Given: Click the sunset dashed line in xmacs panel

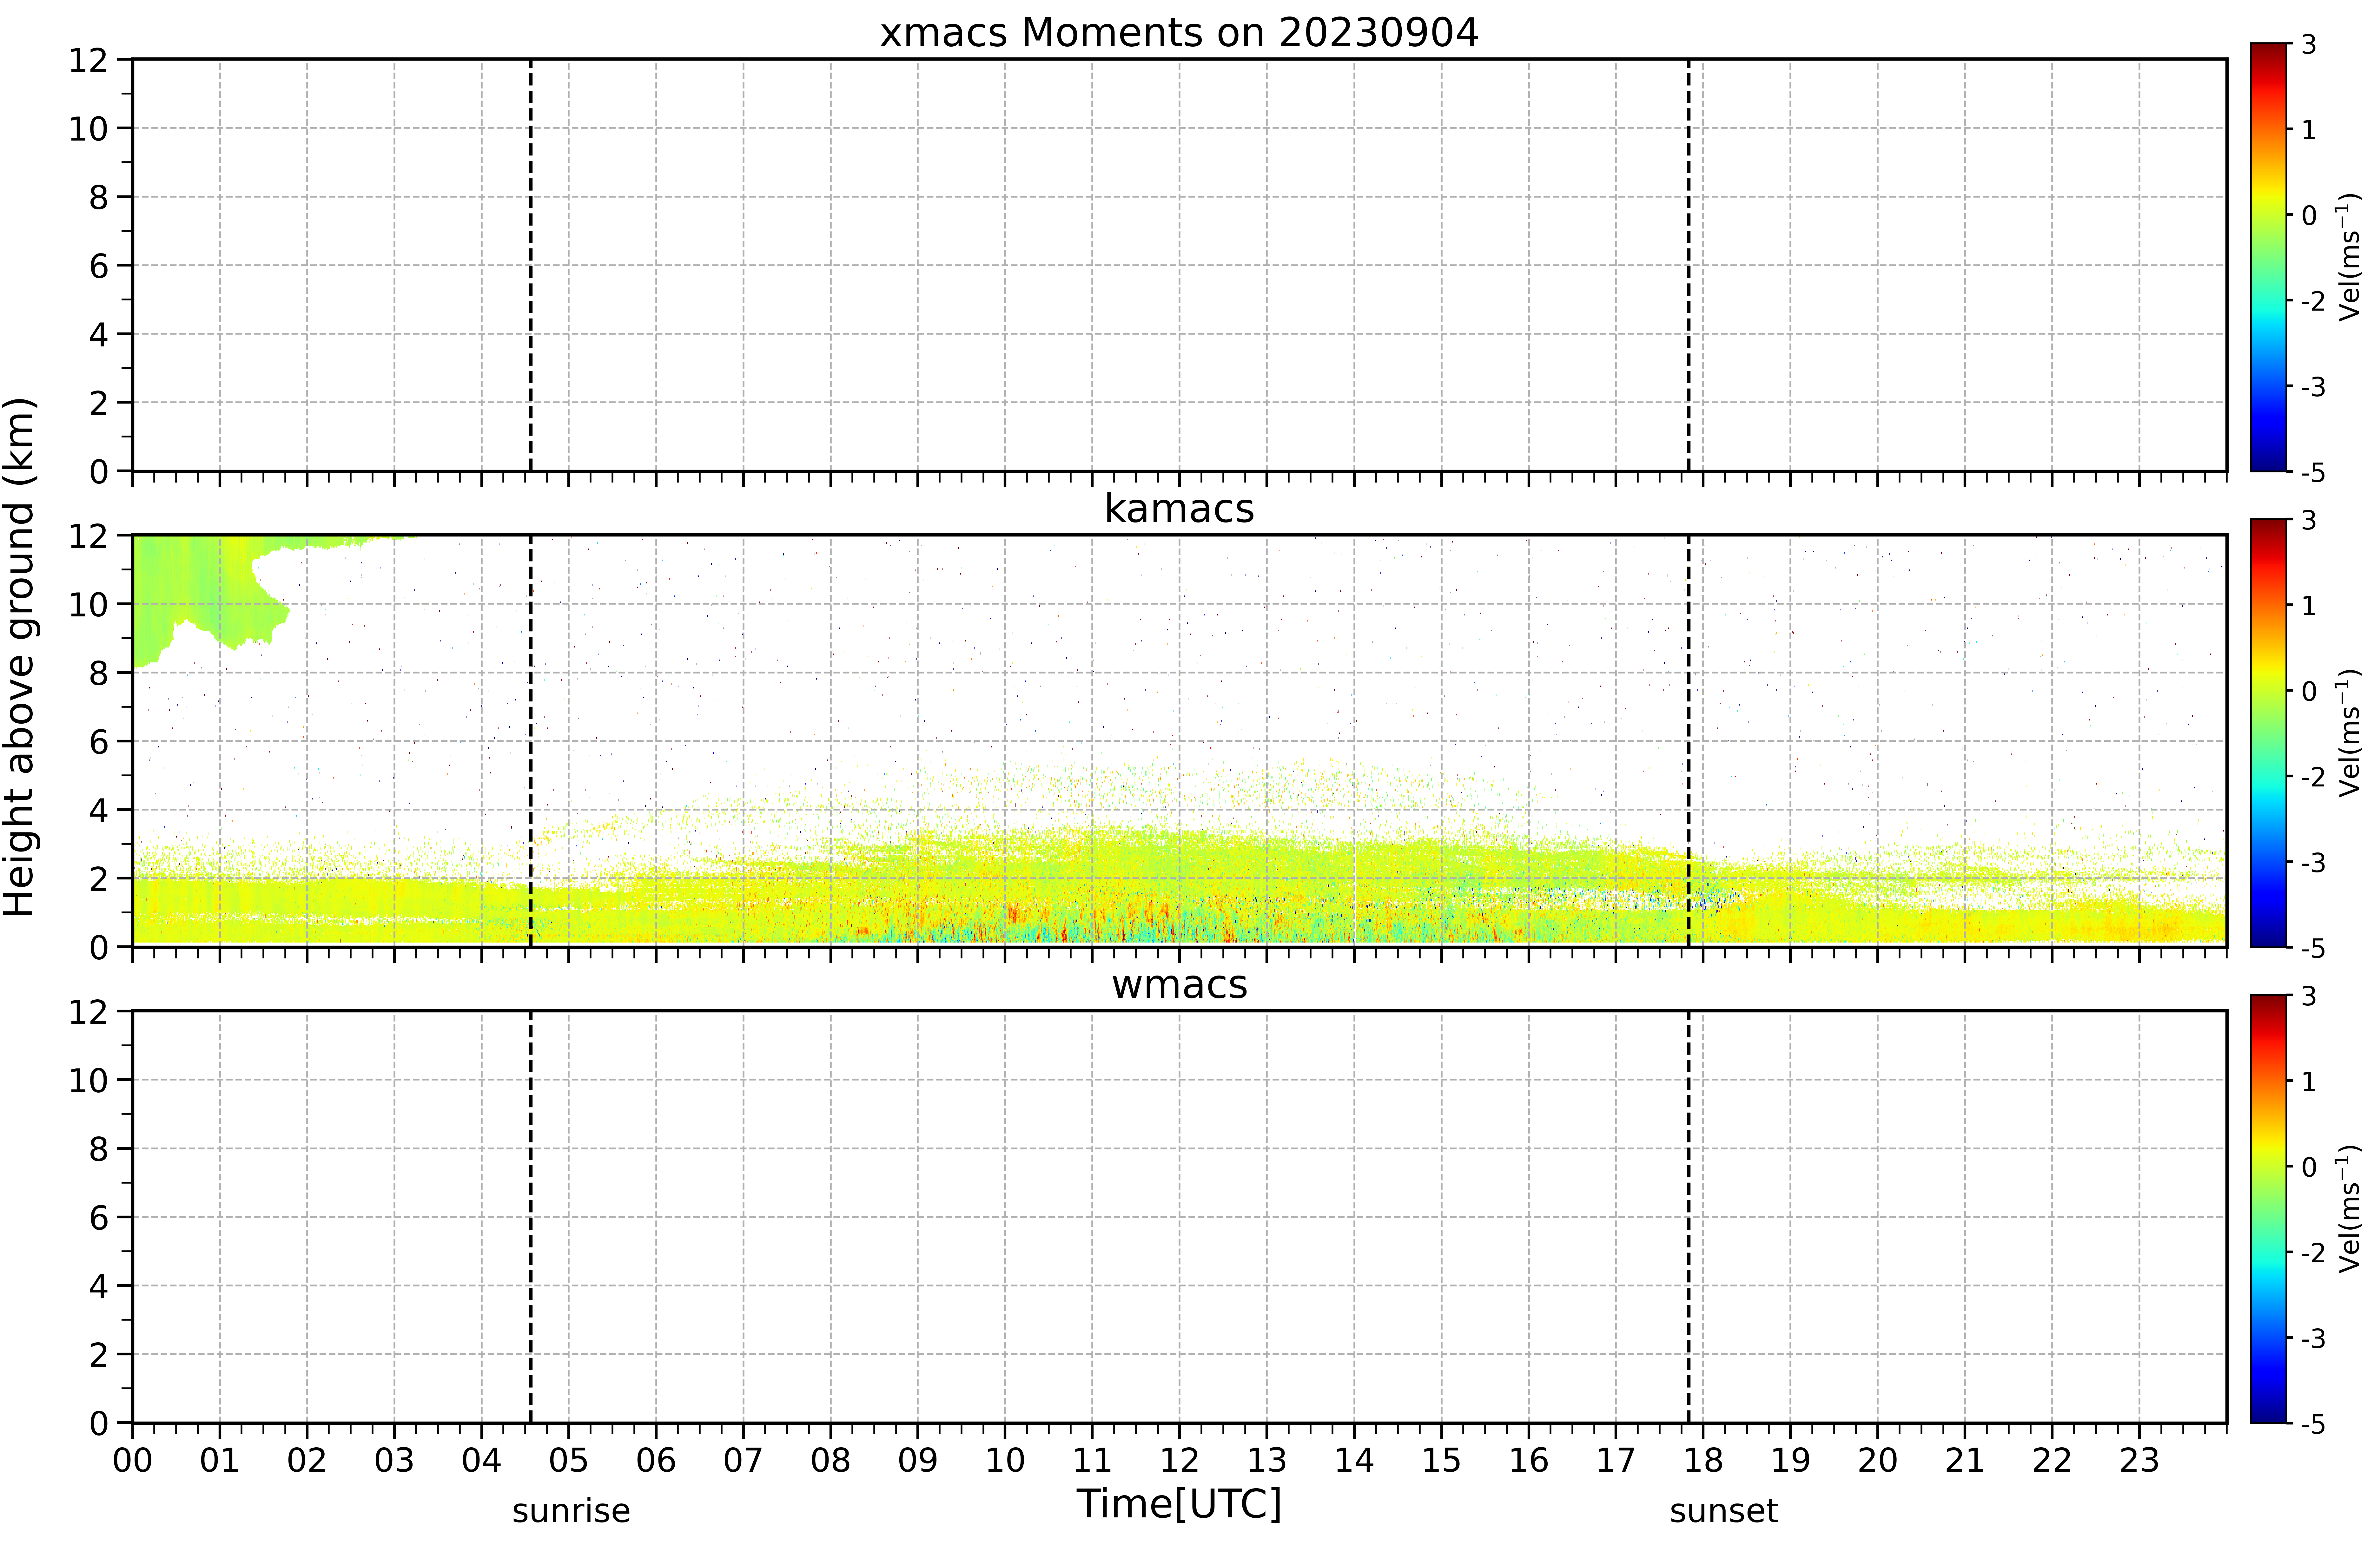Looking at the screenshot, I should (1689, 265).
